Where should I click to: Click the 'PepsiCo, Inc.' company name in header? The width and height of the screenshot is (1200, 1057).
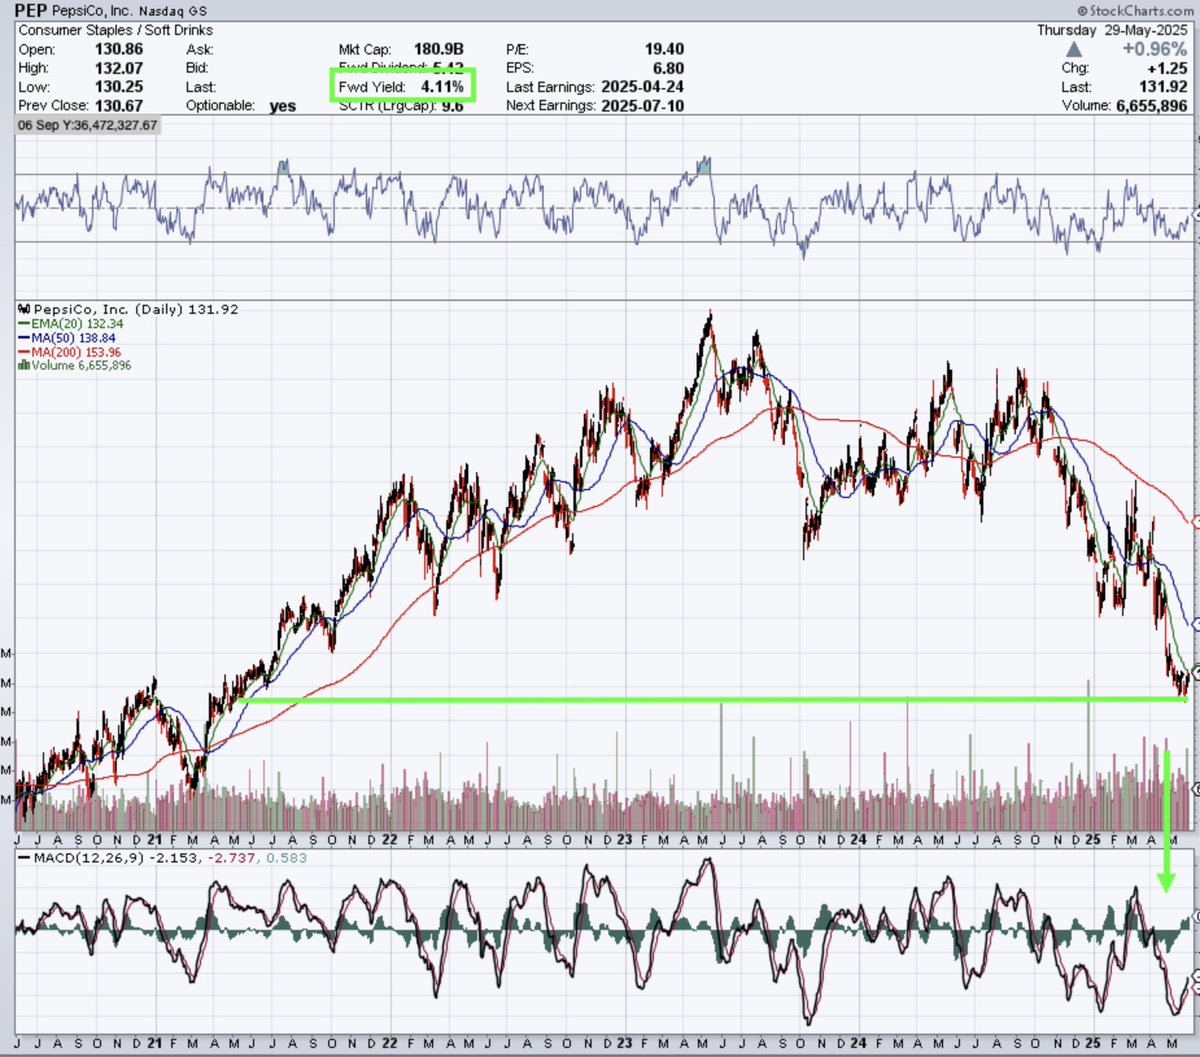92,12
